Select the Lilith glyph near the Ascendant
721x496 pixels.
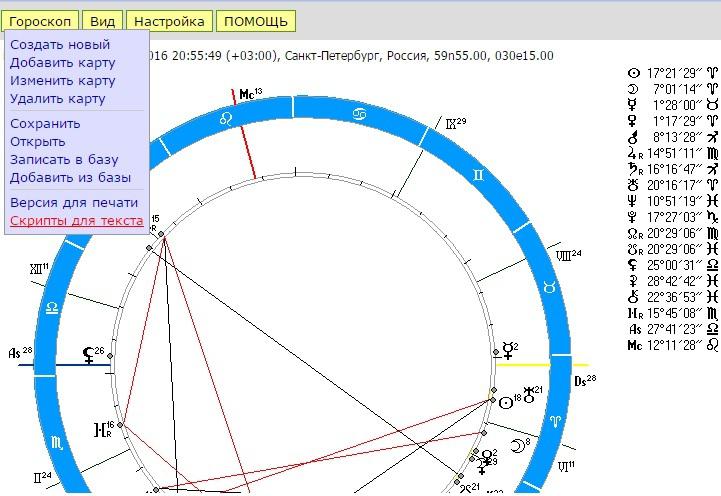pyautogui.click(x=88, y=355)
